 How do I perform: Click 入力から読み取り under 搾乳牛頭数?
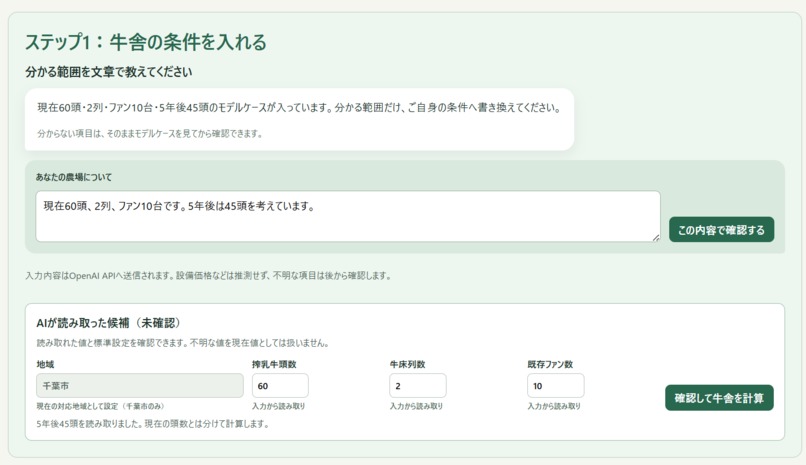(279, 406)
